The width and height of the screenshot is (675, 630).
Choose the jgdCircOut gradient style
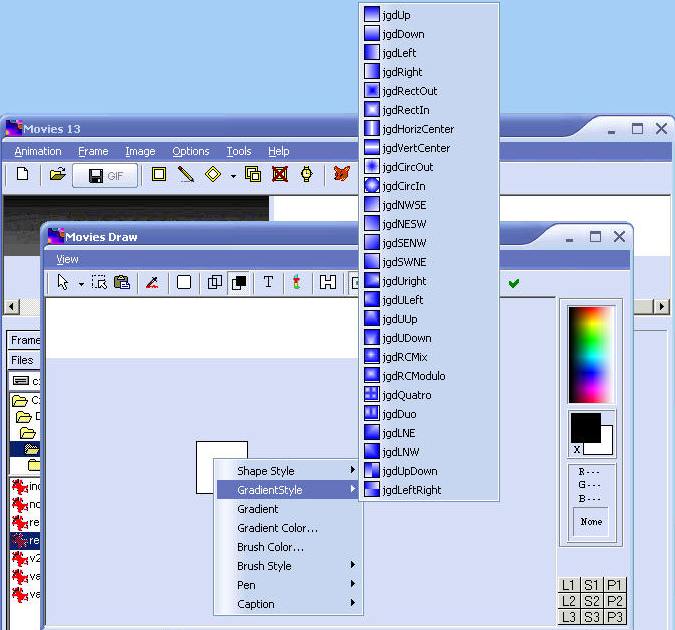point(407,167)
